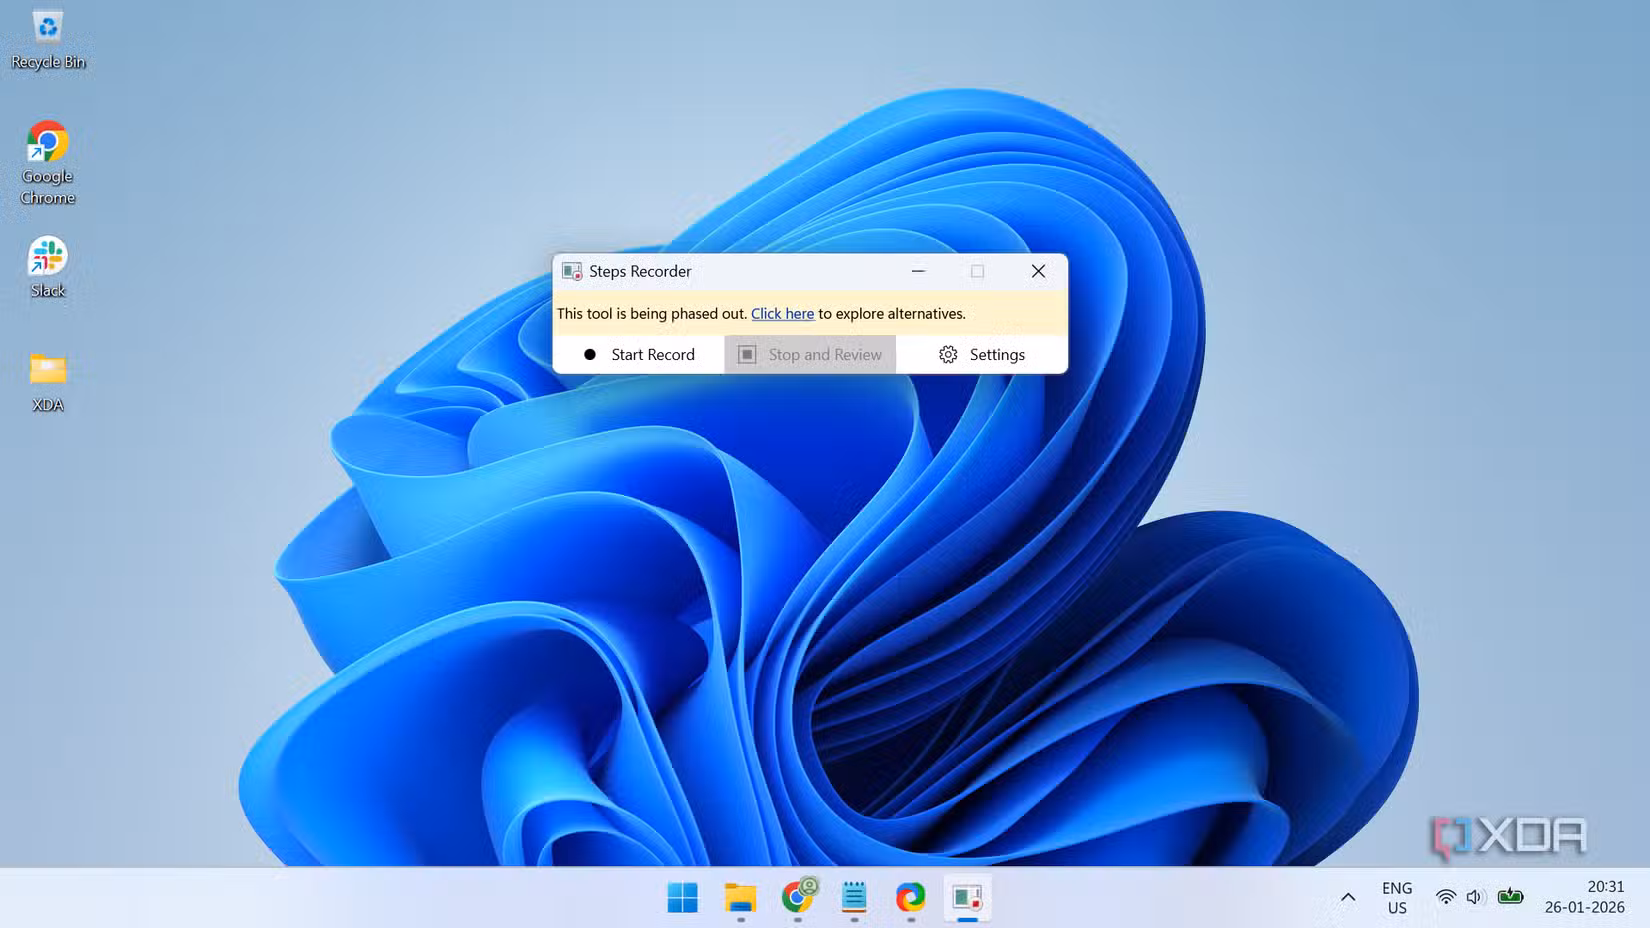Close the Steps Recorder window
1650x928 pixels.
[1038, 271]
